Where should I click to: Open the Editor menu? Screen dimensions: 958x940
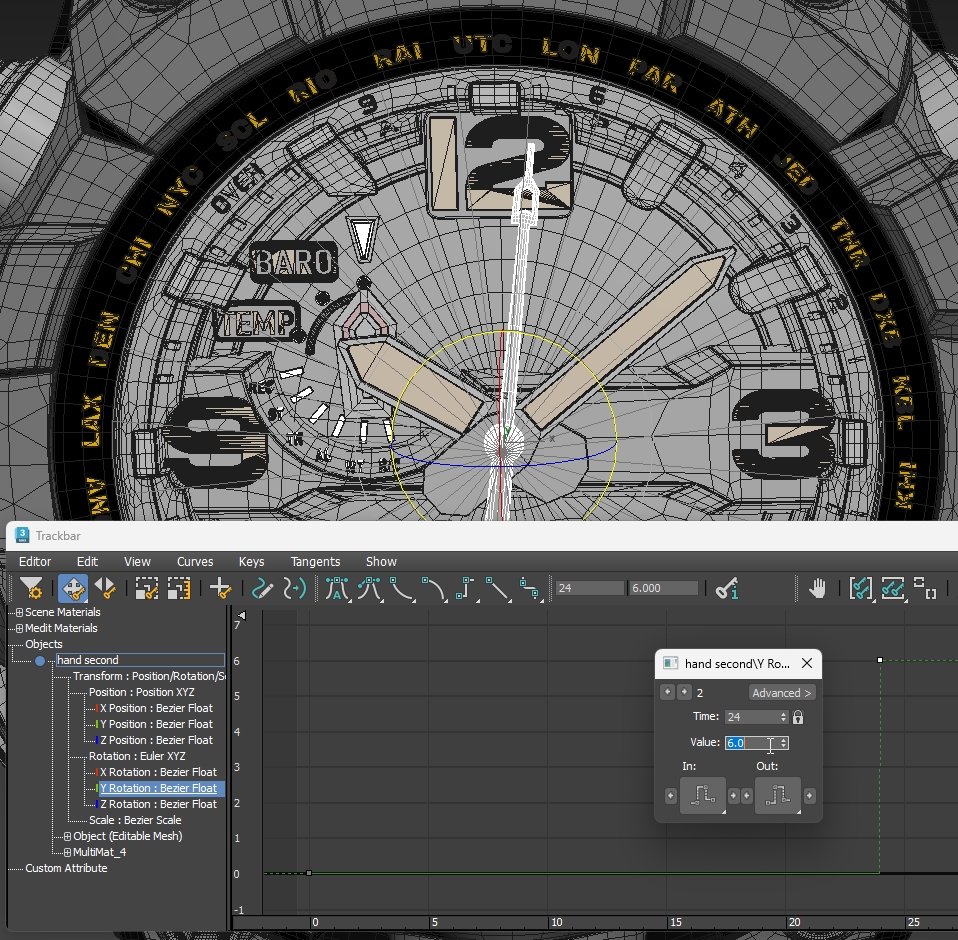pyautogui.click(x=35, y=561)
